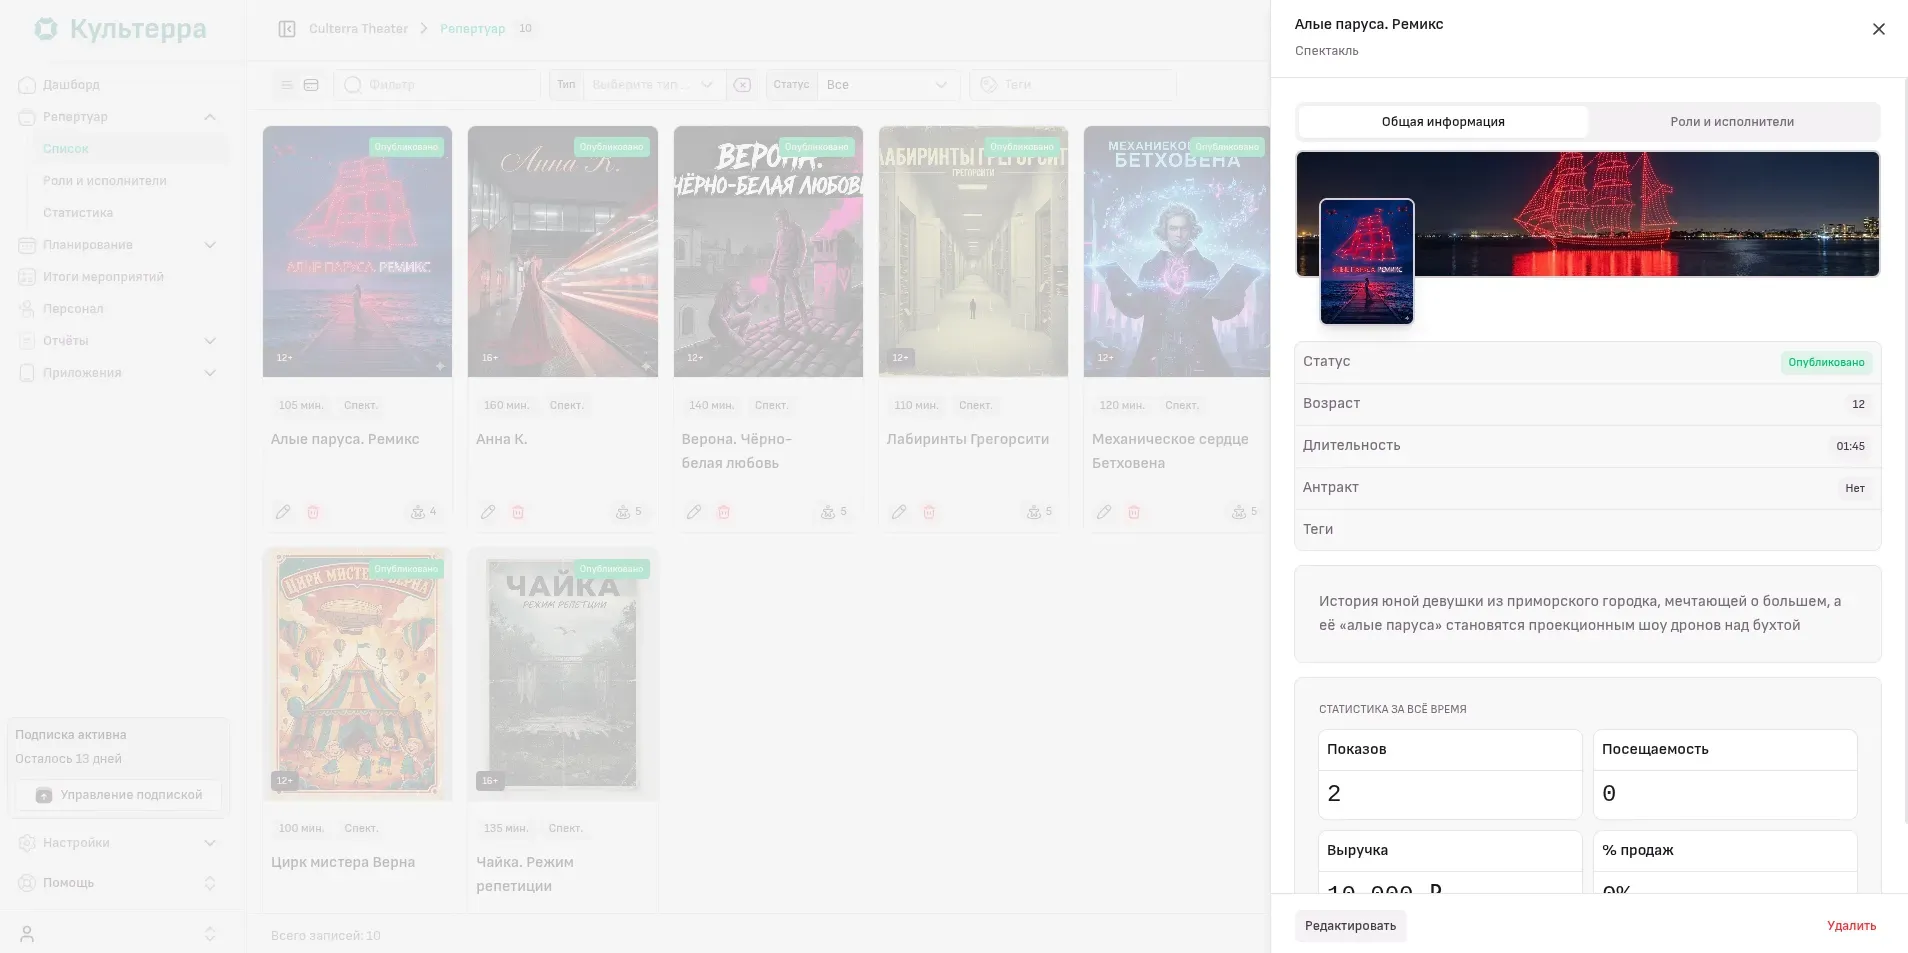Click the pencil icon on Анна К. card

(x=488, y=512)
